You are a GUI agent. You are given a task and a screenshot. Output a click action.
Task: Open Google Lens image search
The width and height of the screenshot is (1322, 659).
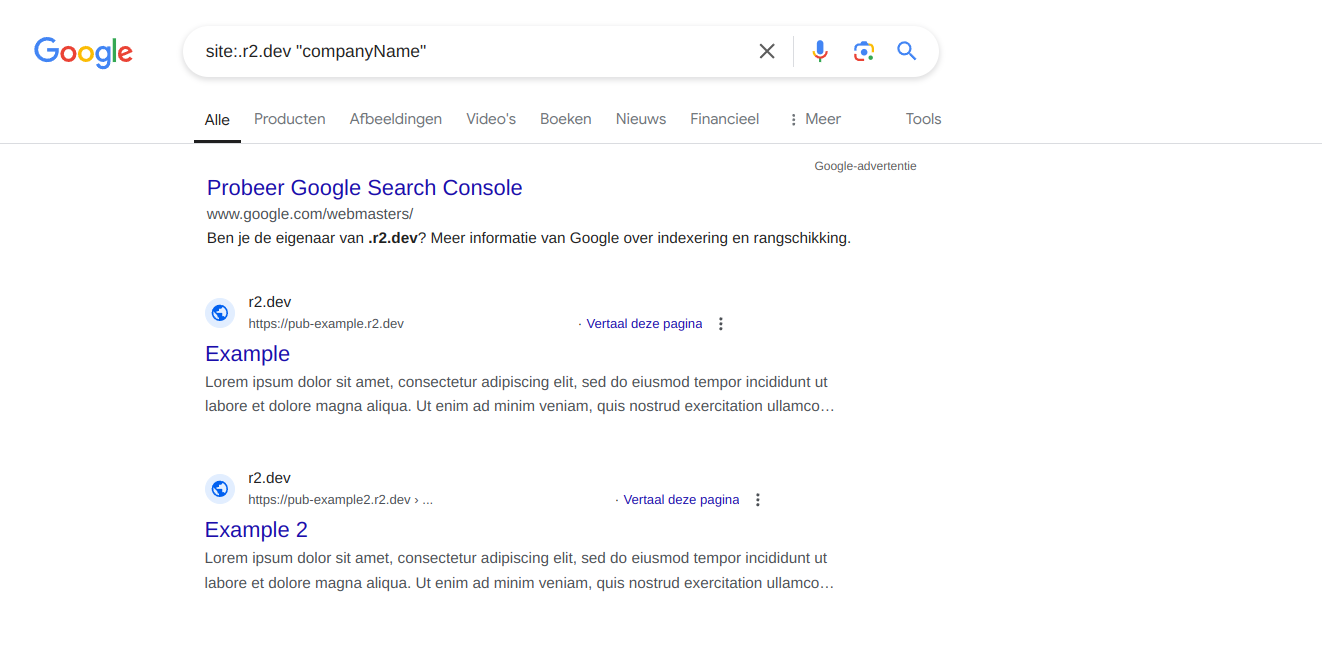(x=864, y=51)
